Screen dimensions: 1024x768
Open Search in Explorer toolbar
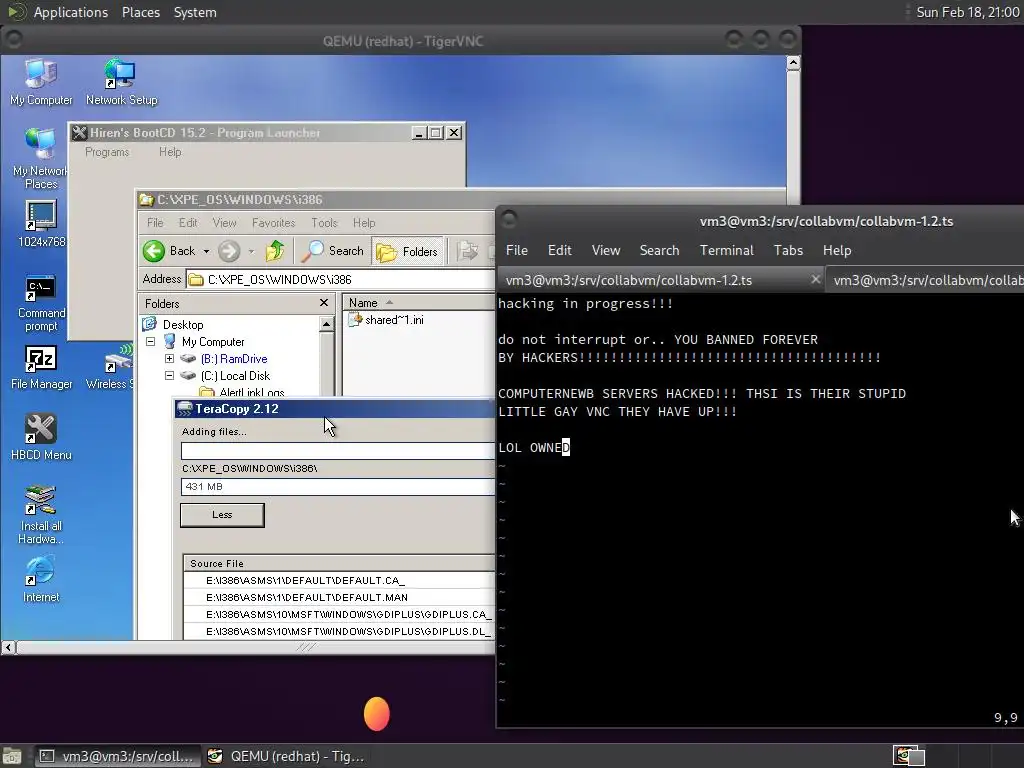point(332,251)
